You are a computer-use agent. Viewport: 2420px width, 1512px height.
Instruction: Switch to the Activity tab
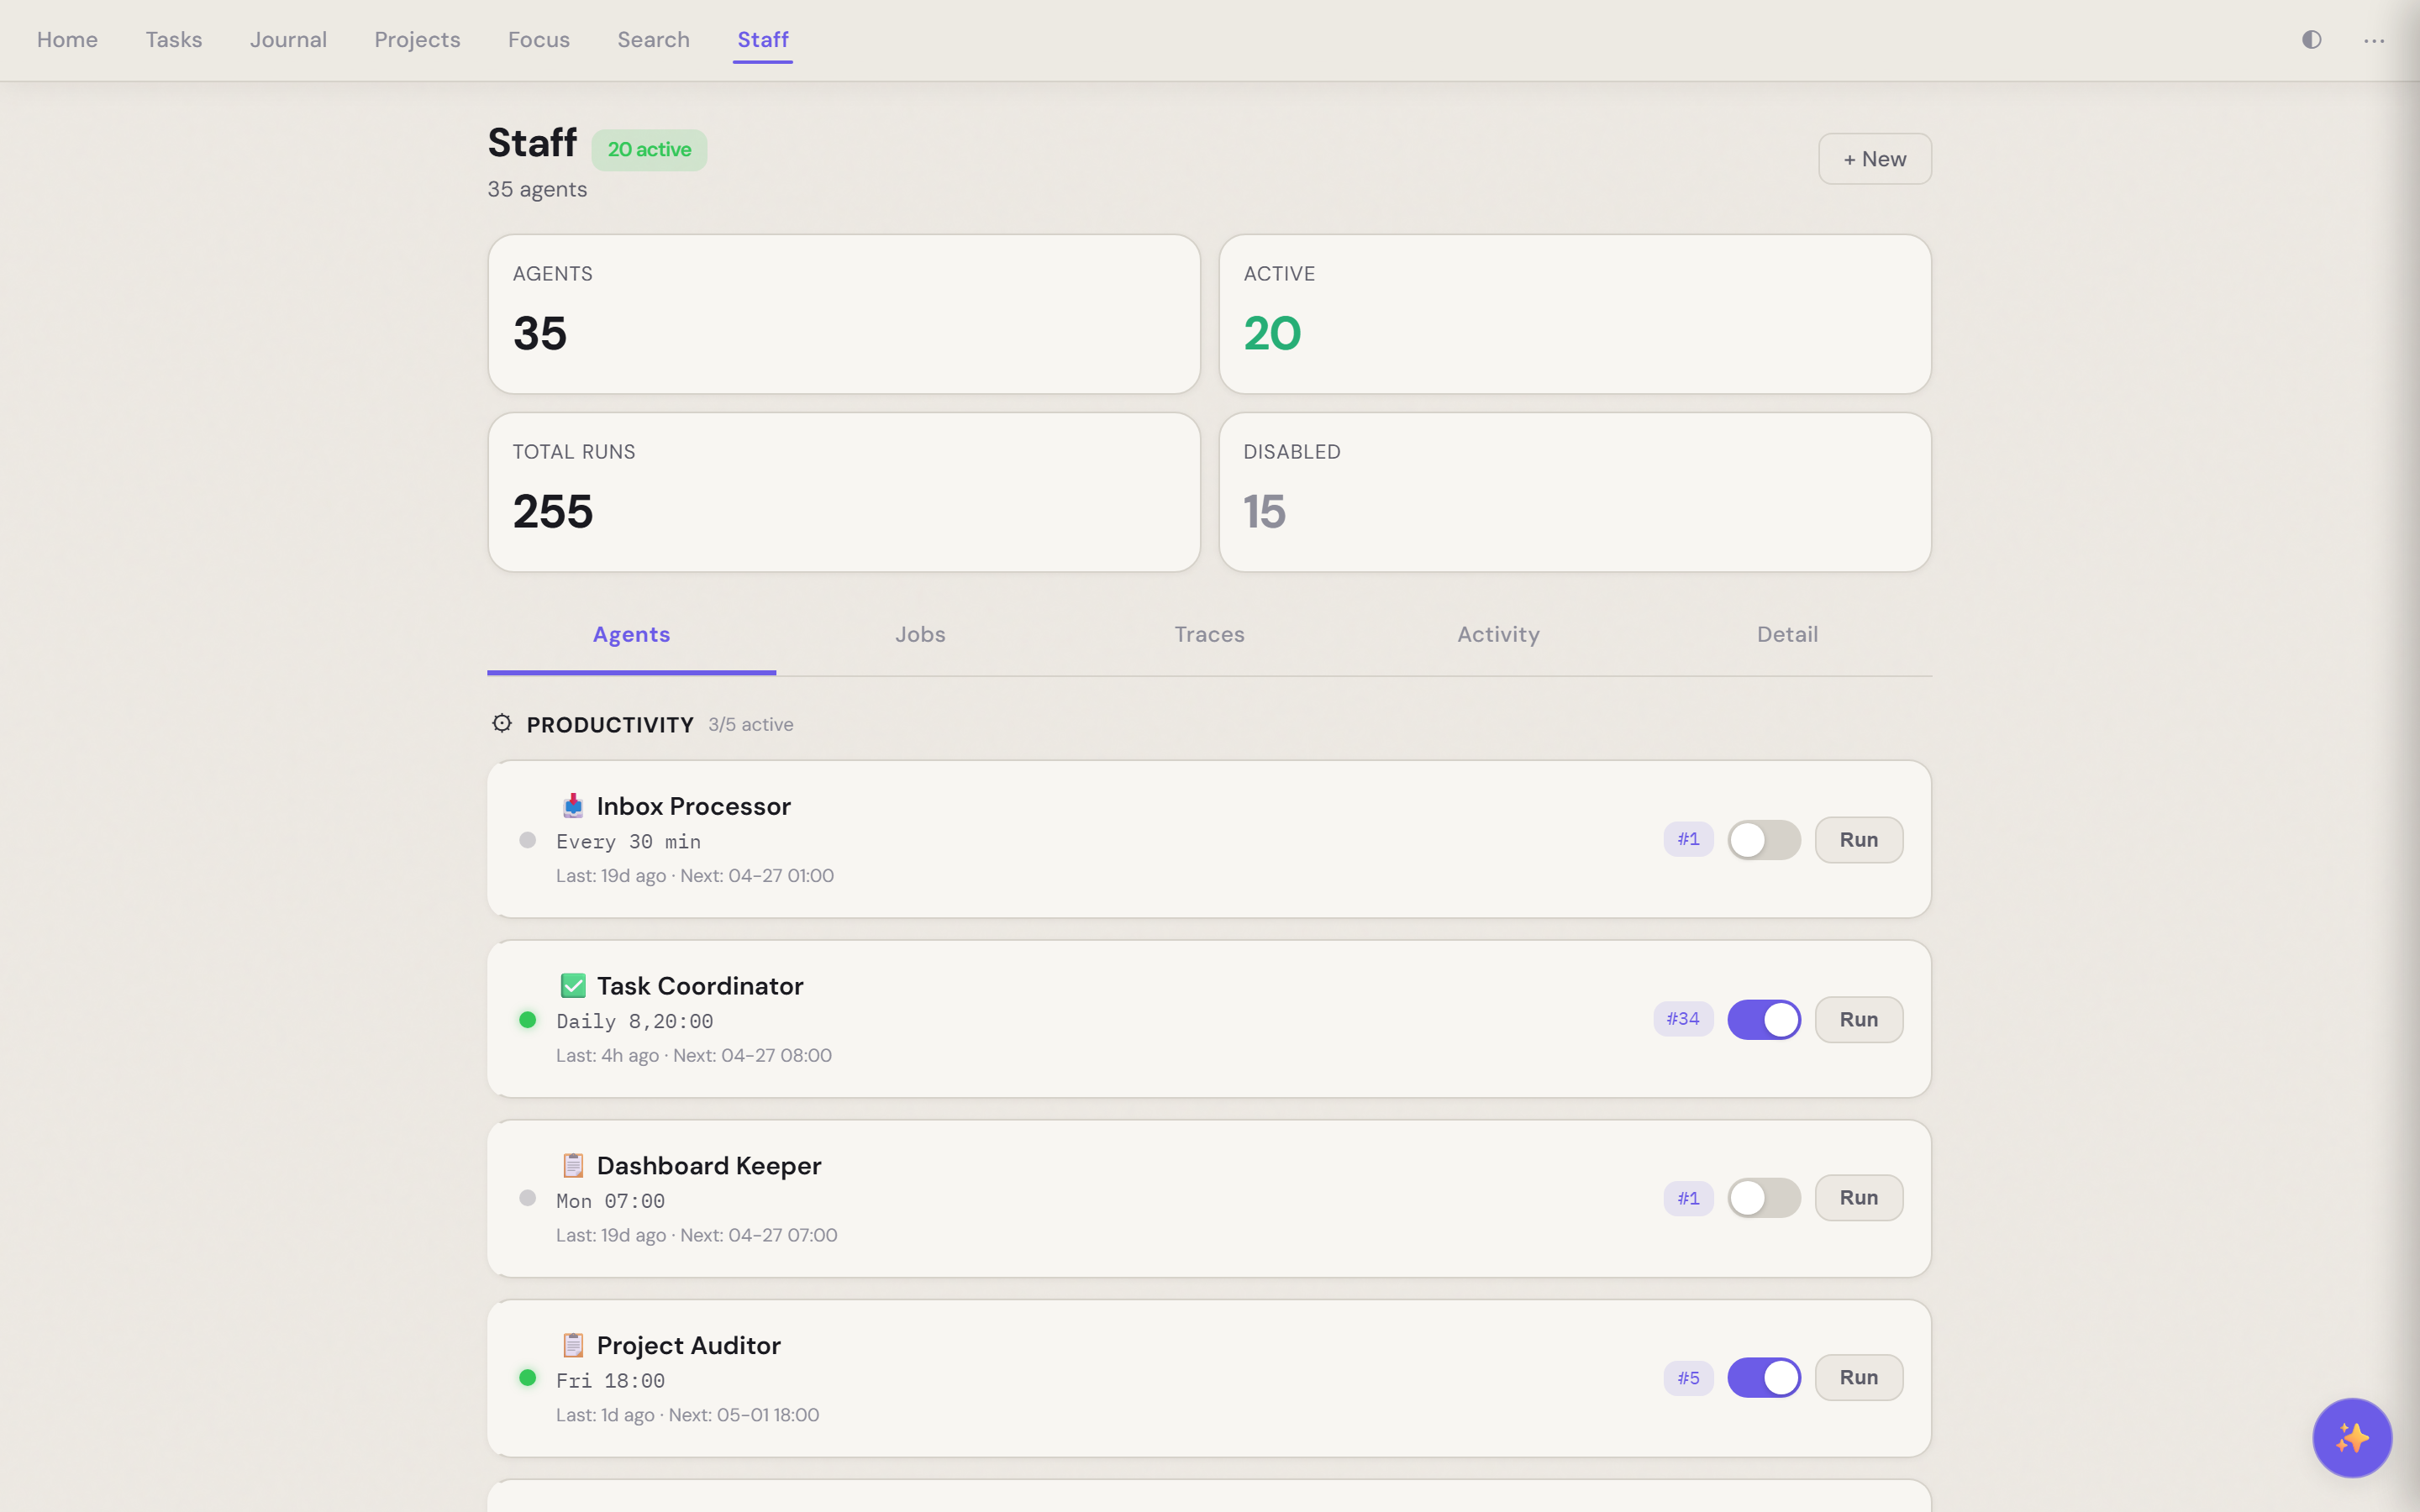point(1498,635)
